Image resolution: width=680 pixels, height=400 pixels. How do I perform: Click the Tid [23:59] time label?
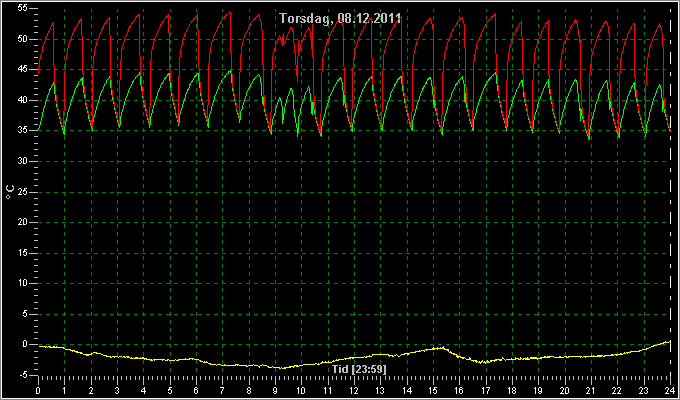coord(358,369)
